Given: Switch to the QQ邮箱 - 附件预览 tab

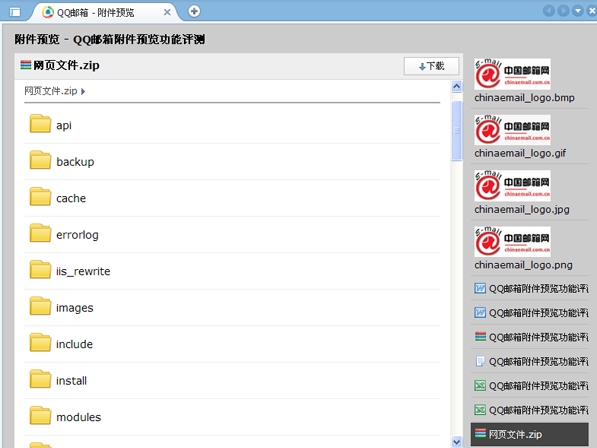Looking at the screenshot, I should point(106,13).
